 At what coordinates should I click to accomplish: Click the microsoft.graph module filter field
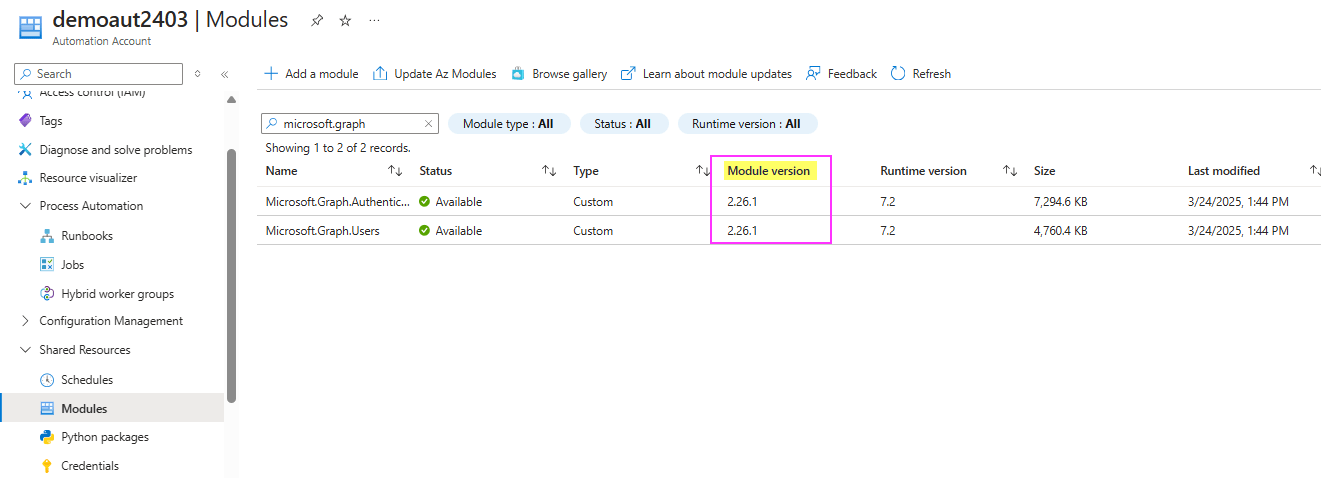pyautogui.click(x=349, y=124)
